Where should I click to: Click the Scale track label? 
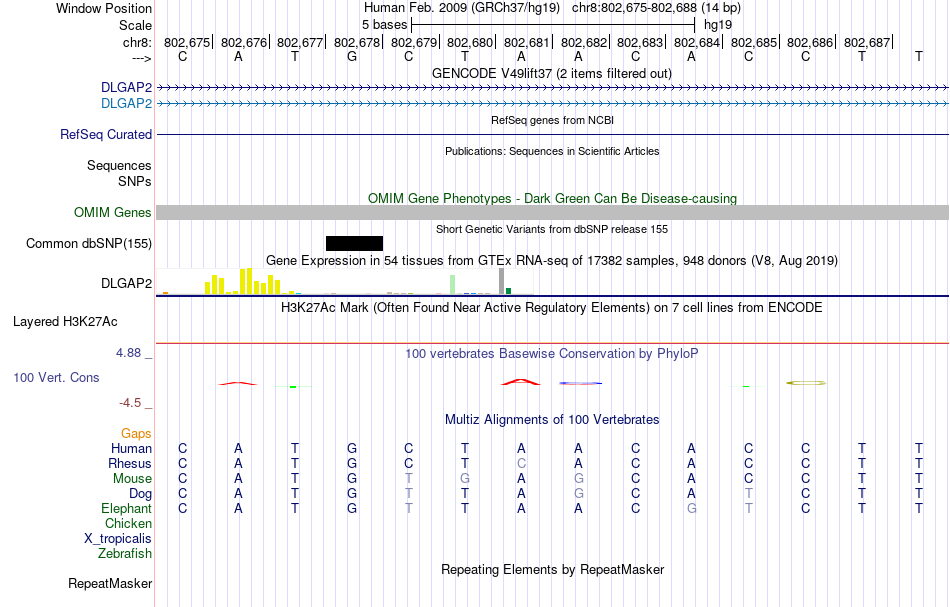click(135, 25)
